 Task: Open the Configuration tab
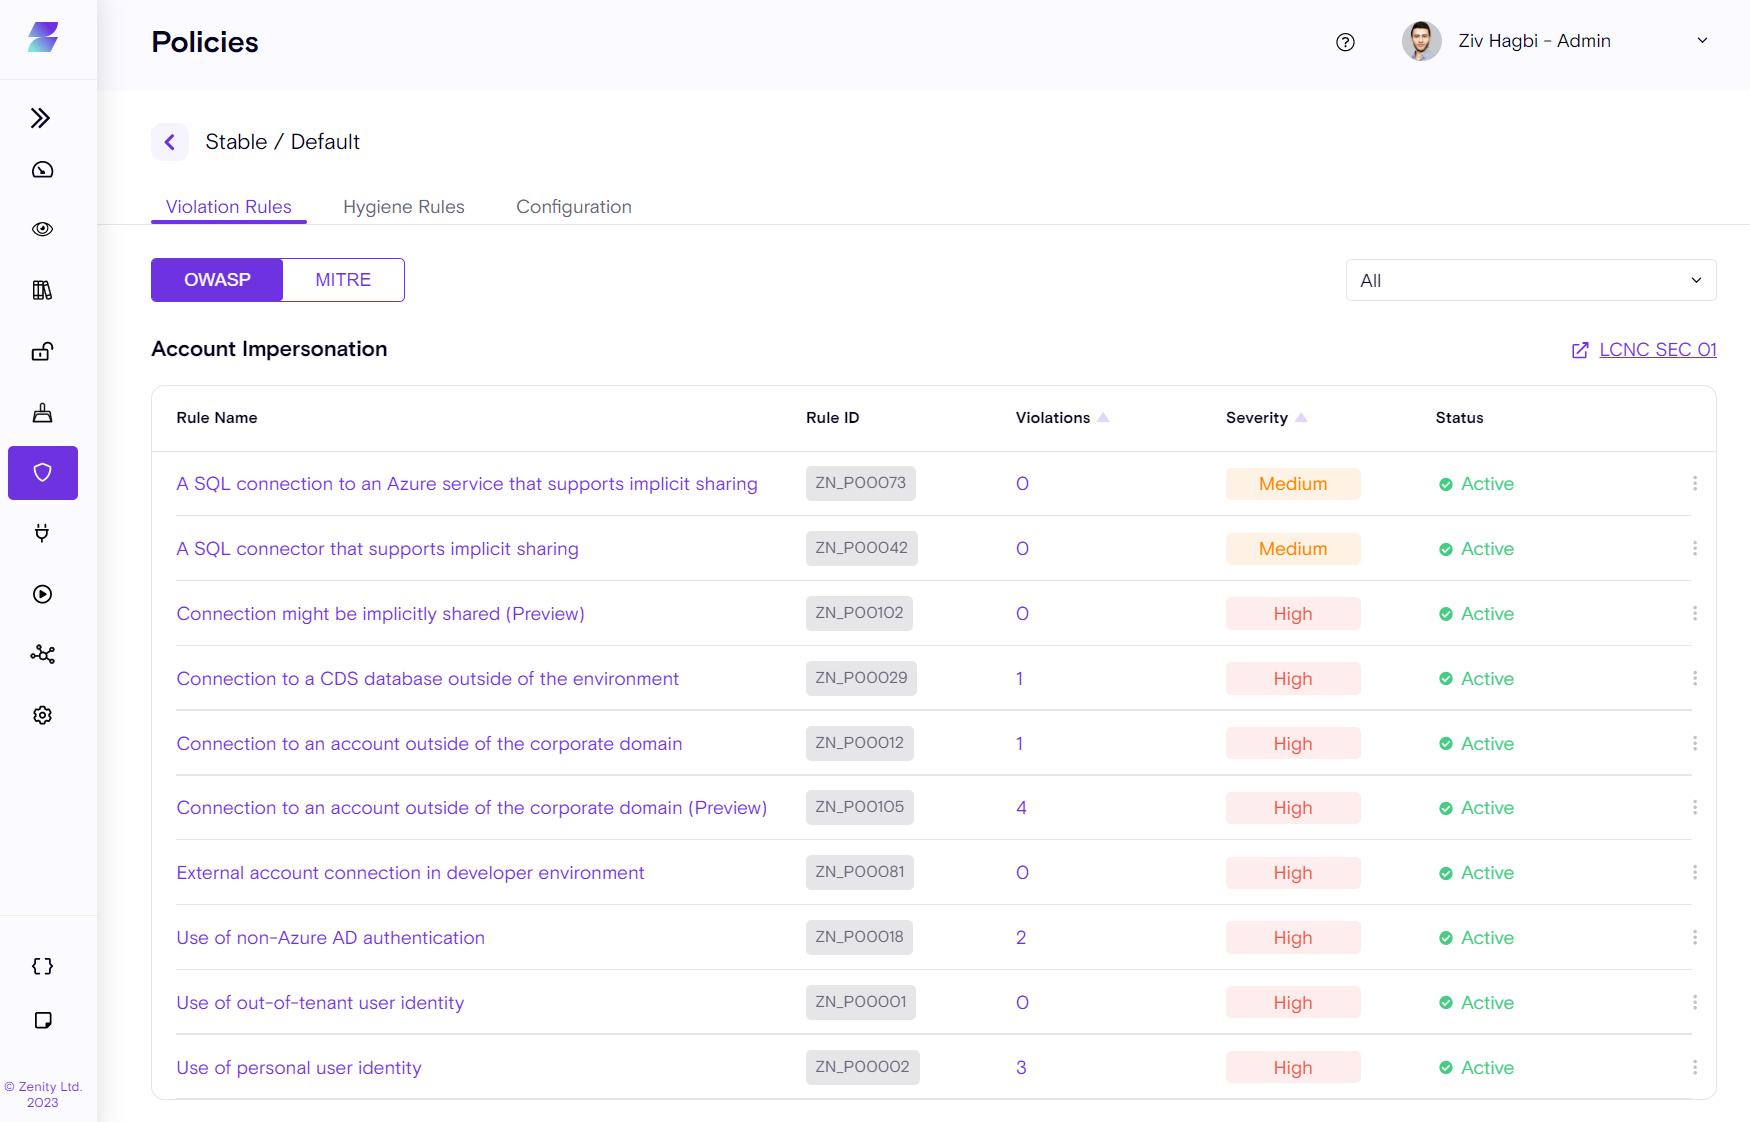[573, 207]
